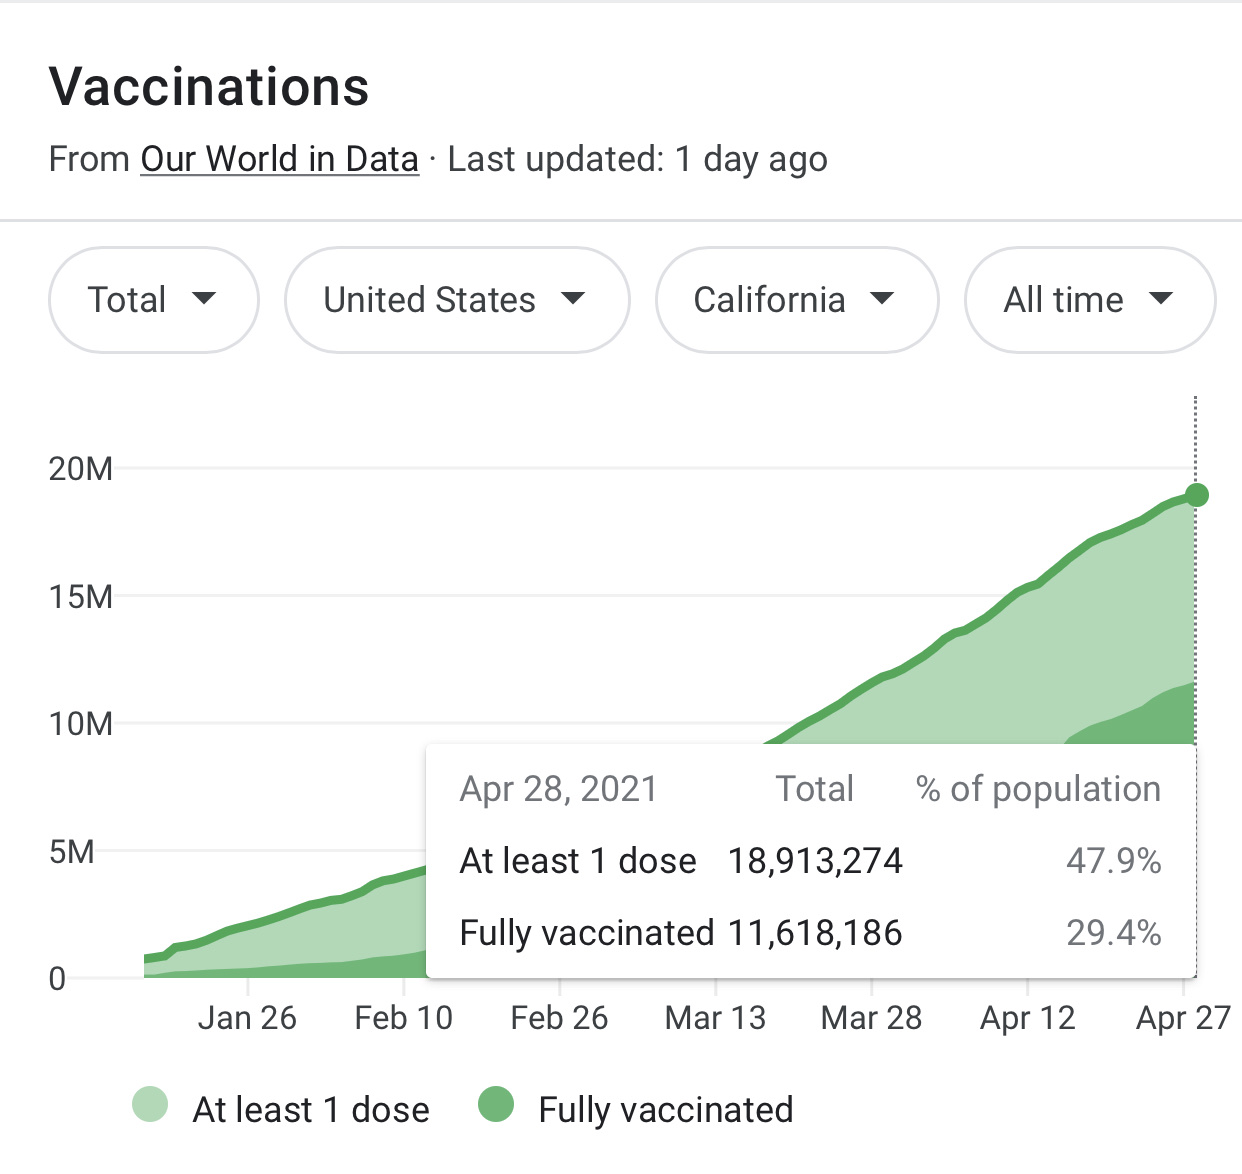
Task: Open the California region dropdown
Action: (796, 300)
